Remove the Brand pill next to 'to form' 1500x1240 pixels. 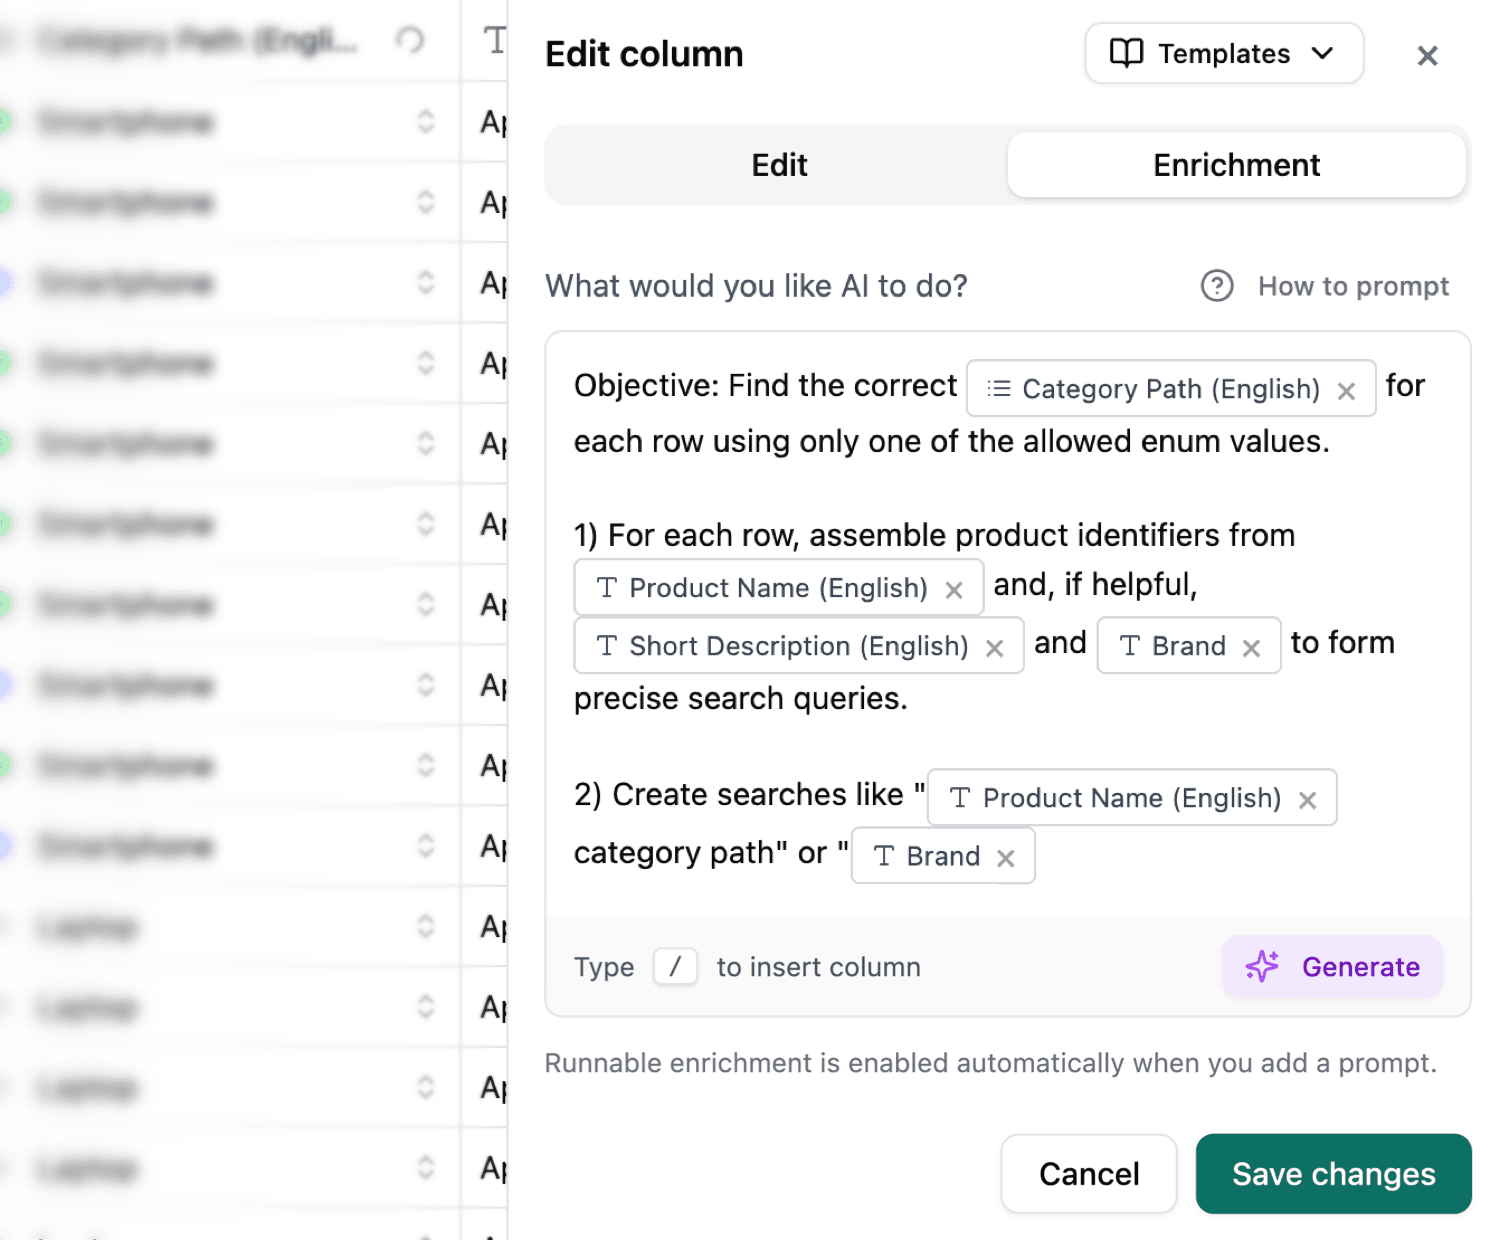click(x=1251, y=646)
